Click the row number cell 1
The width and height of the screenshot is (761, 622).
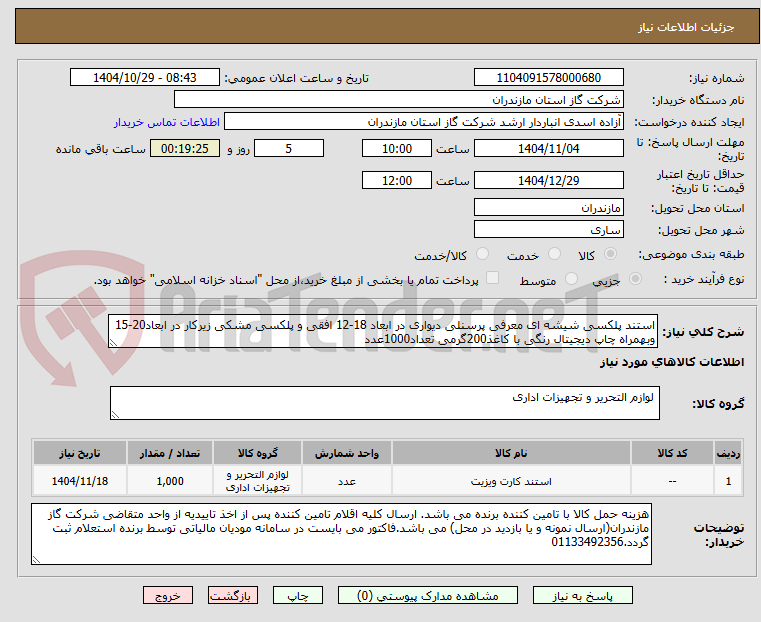point(728,481)
